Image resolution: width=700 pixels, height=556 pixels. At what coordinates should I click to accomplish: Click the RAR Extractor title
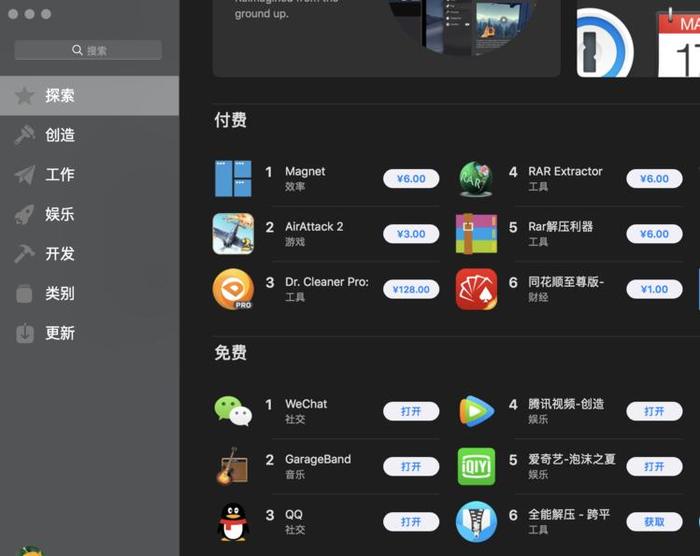(565, 171)
